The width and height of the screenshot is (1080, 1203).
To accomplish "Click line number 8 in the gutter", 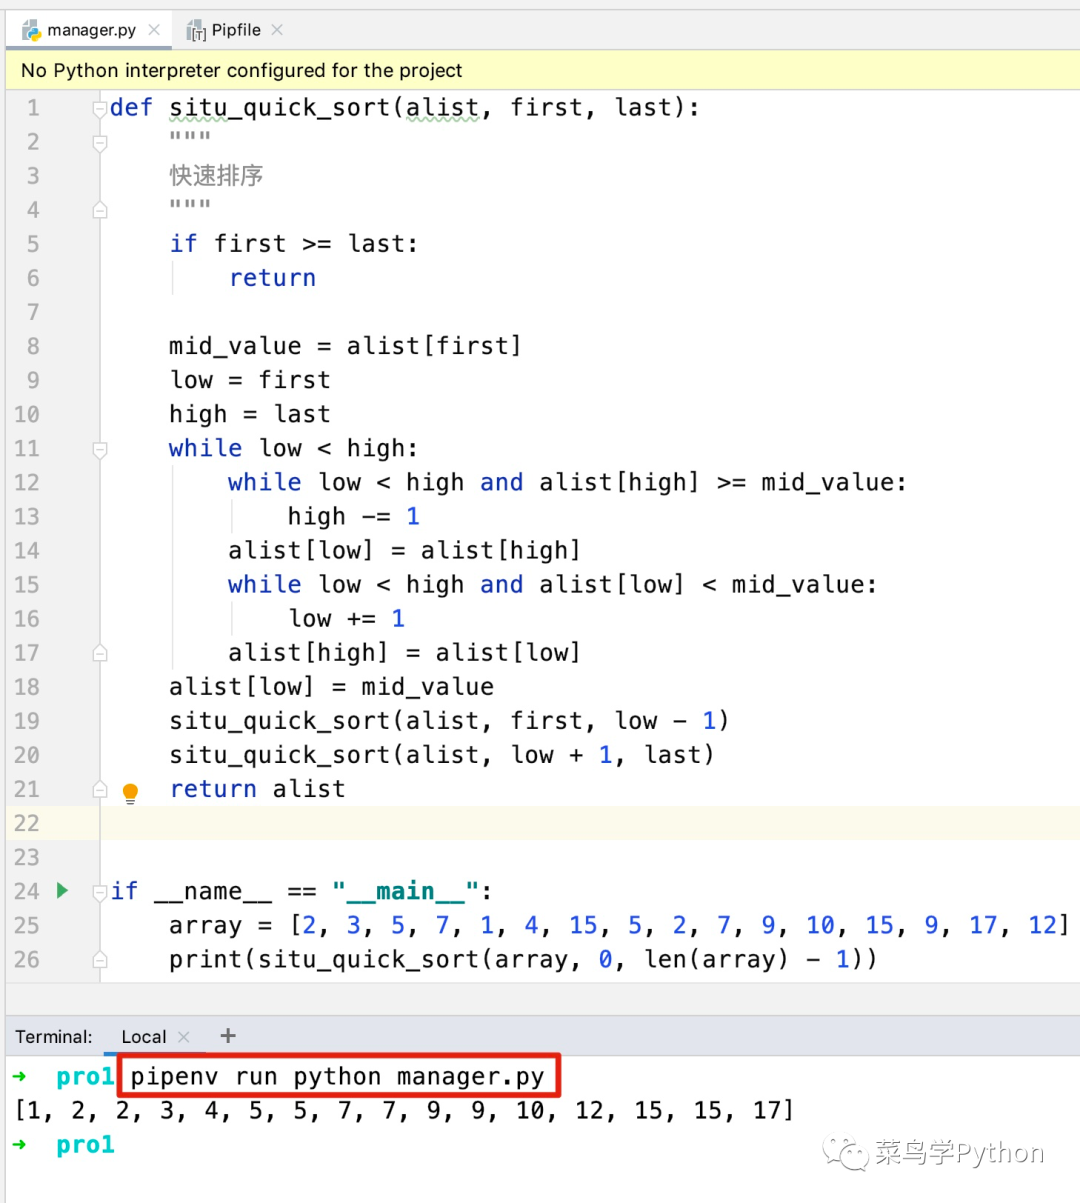I will coord(33,346).
